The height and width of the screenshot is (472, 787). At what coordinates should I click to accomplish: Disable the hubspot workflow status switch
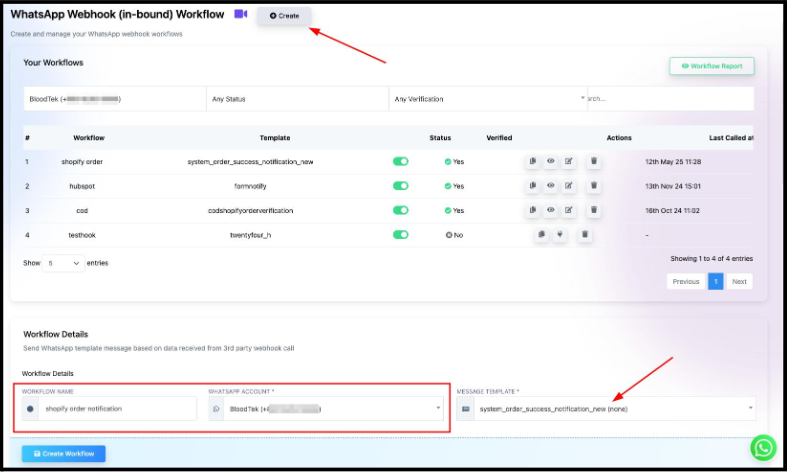401,186
